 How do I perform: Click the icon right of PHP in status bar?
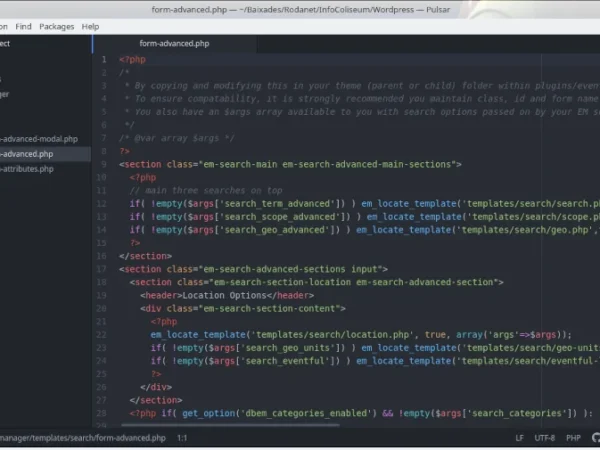click(592, 437)
